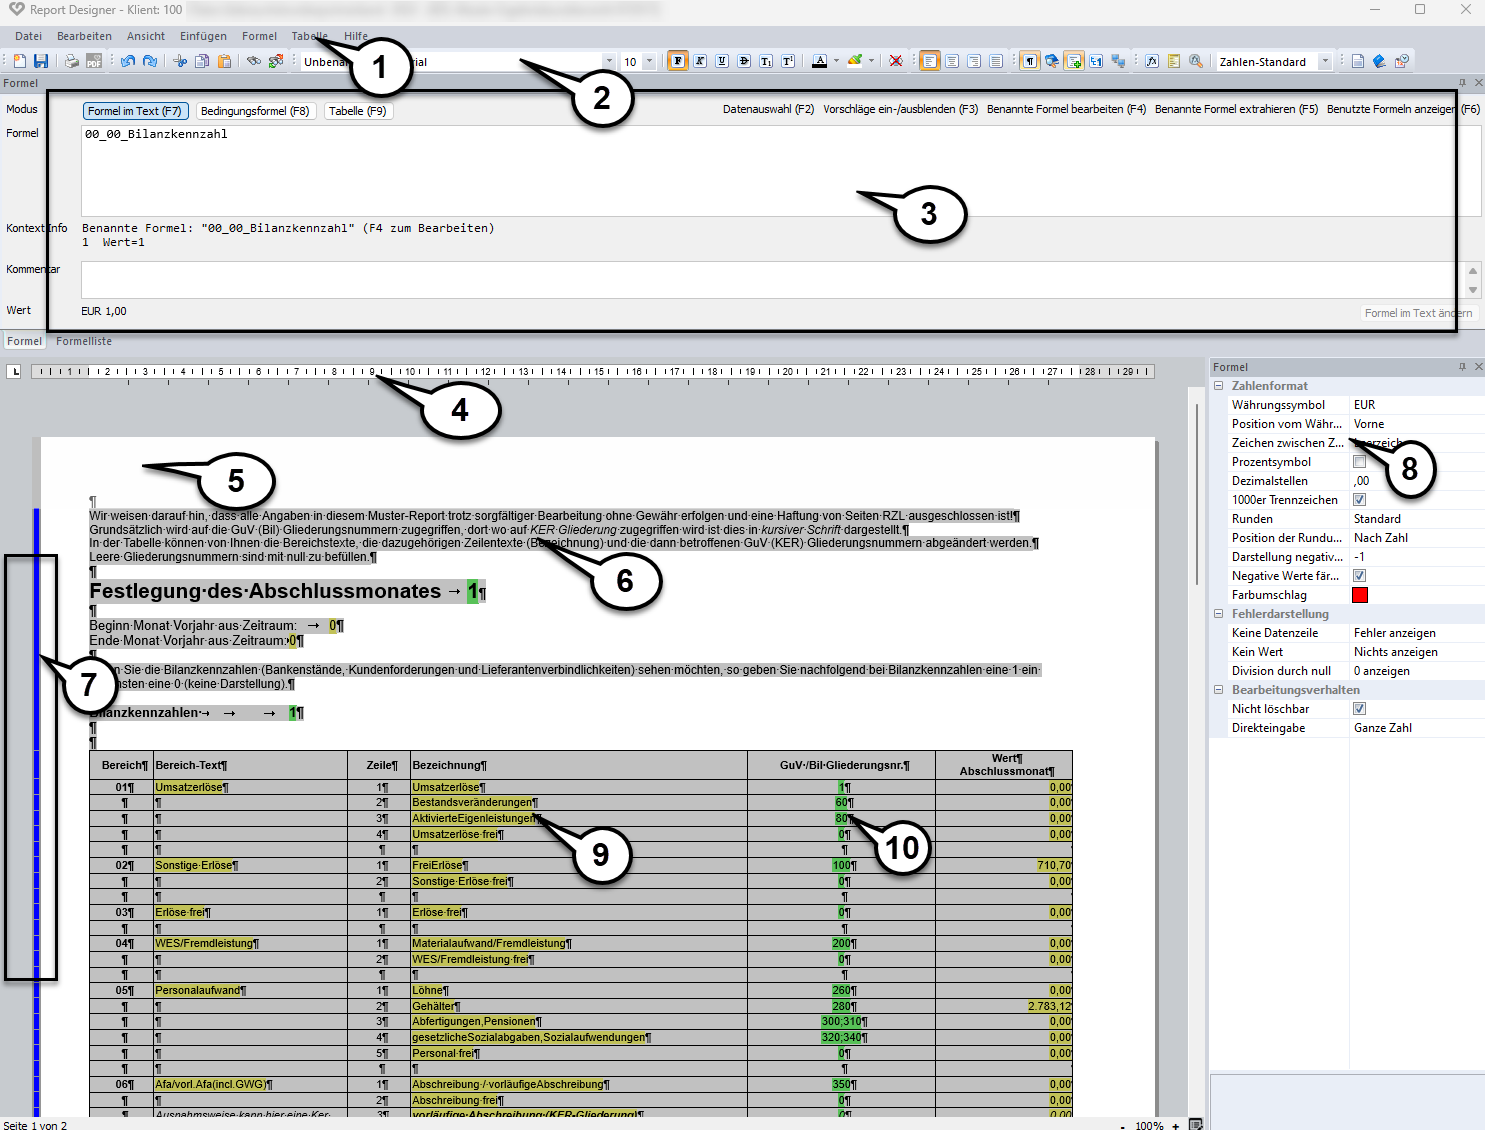Toggle the Nicht löschbar checkbox
The height and width of the screenshot is (1130, 1485).
1359,709
